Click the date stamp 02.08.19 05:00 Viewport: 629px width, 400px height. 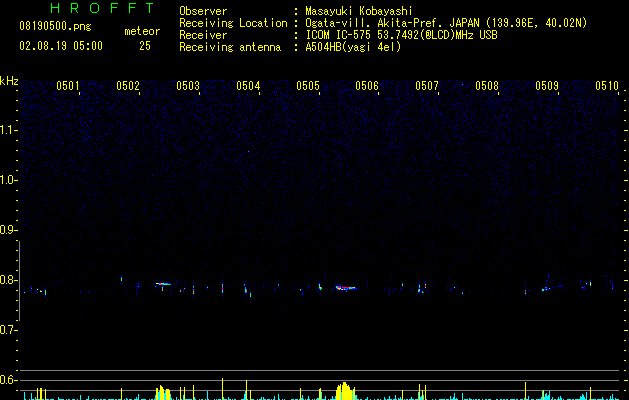[61, 46]
